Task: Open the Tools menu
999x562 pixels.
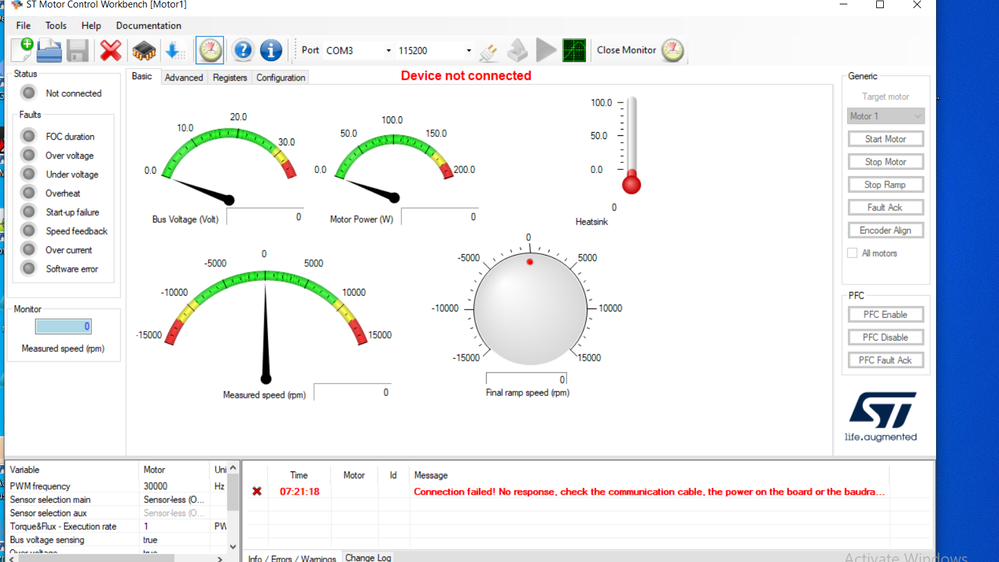Action: coord(55,25)
